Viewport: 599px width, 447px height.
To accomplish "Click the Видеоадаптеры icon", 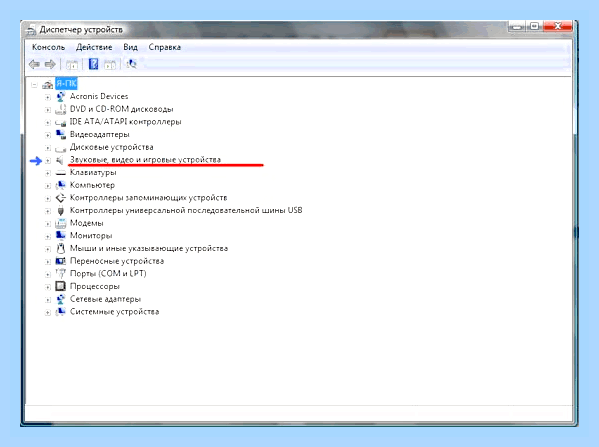I will [x=60, y=134].
